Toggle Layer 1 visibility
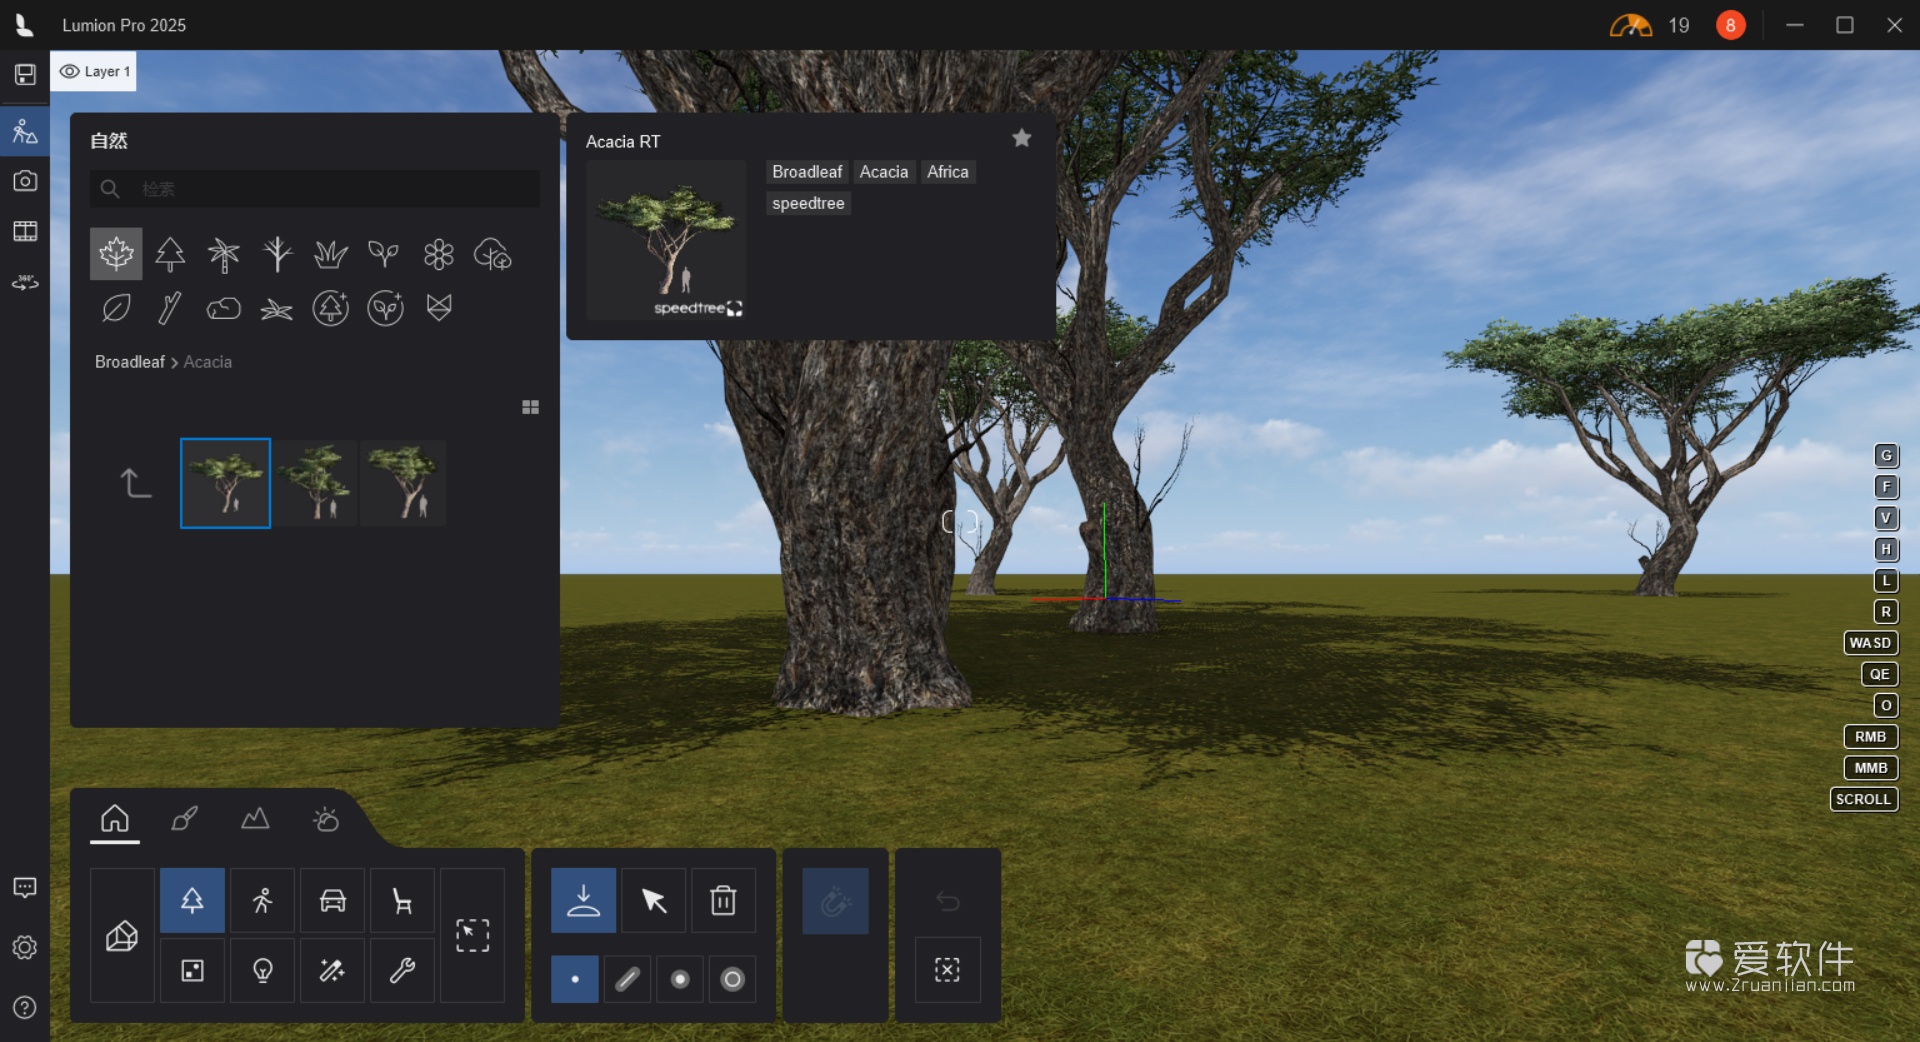Viewport: 1920px width, 1042px height. 70,71
